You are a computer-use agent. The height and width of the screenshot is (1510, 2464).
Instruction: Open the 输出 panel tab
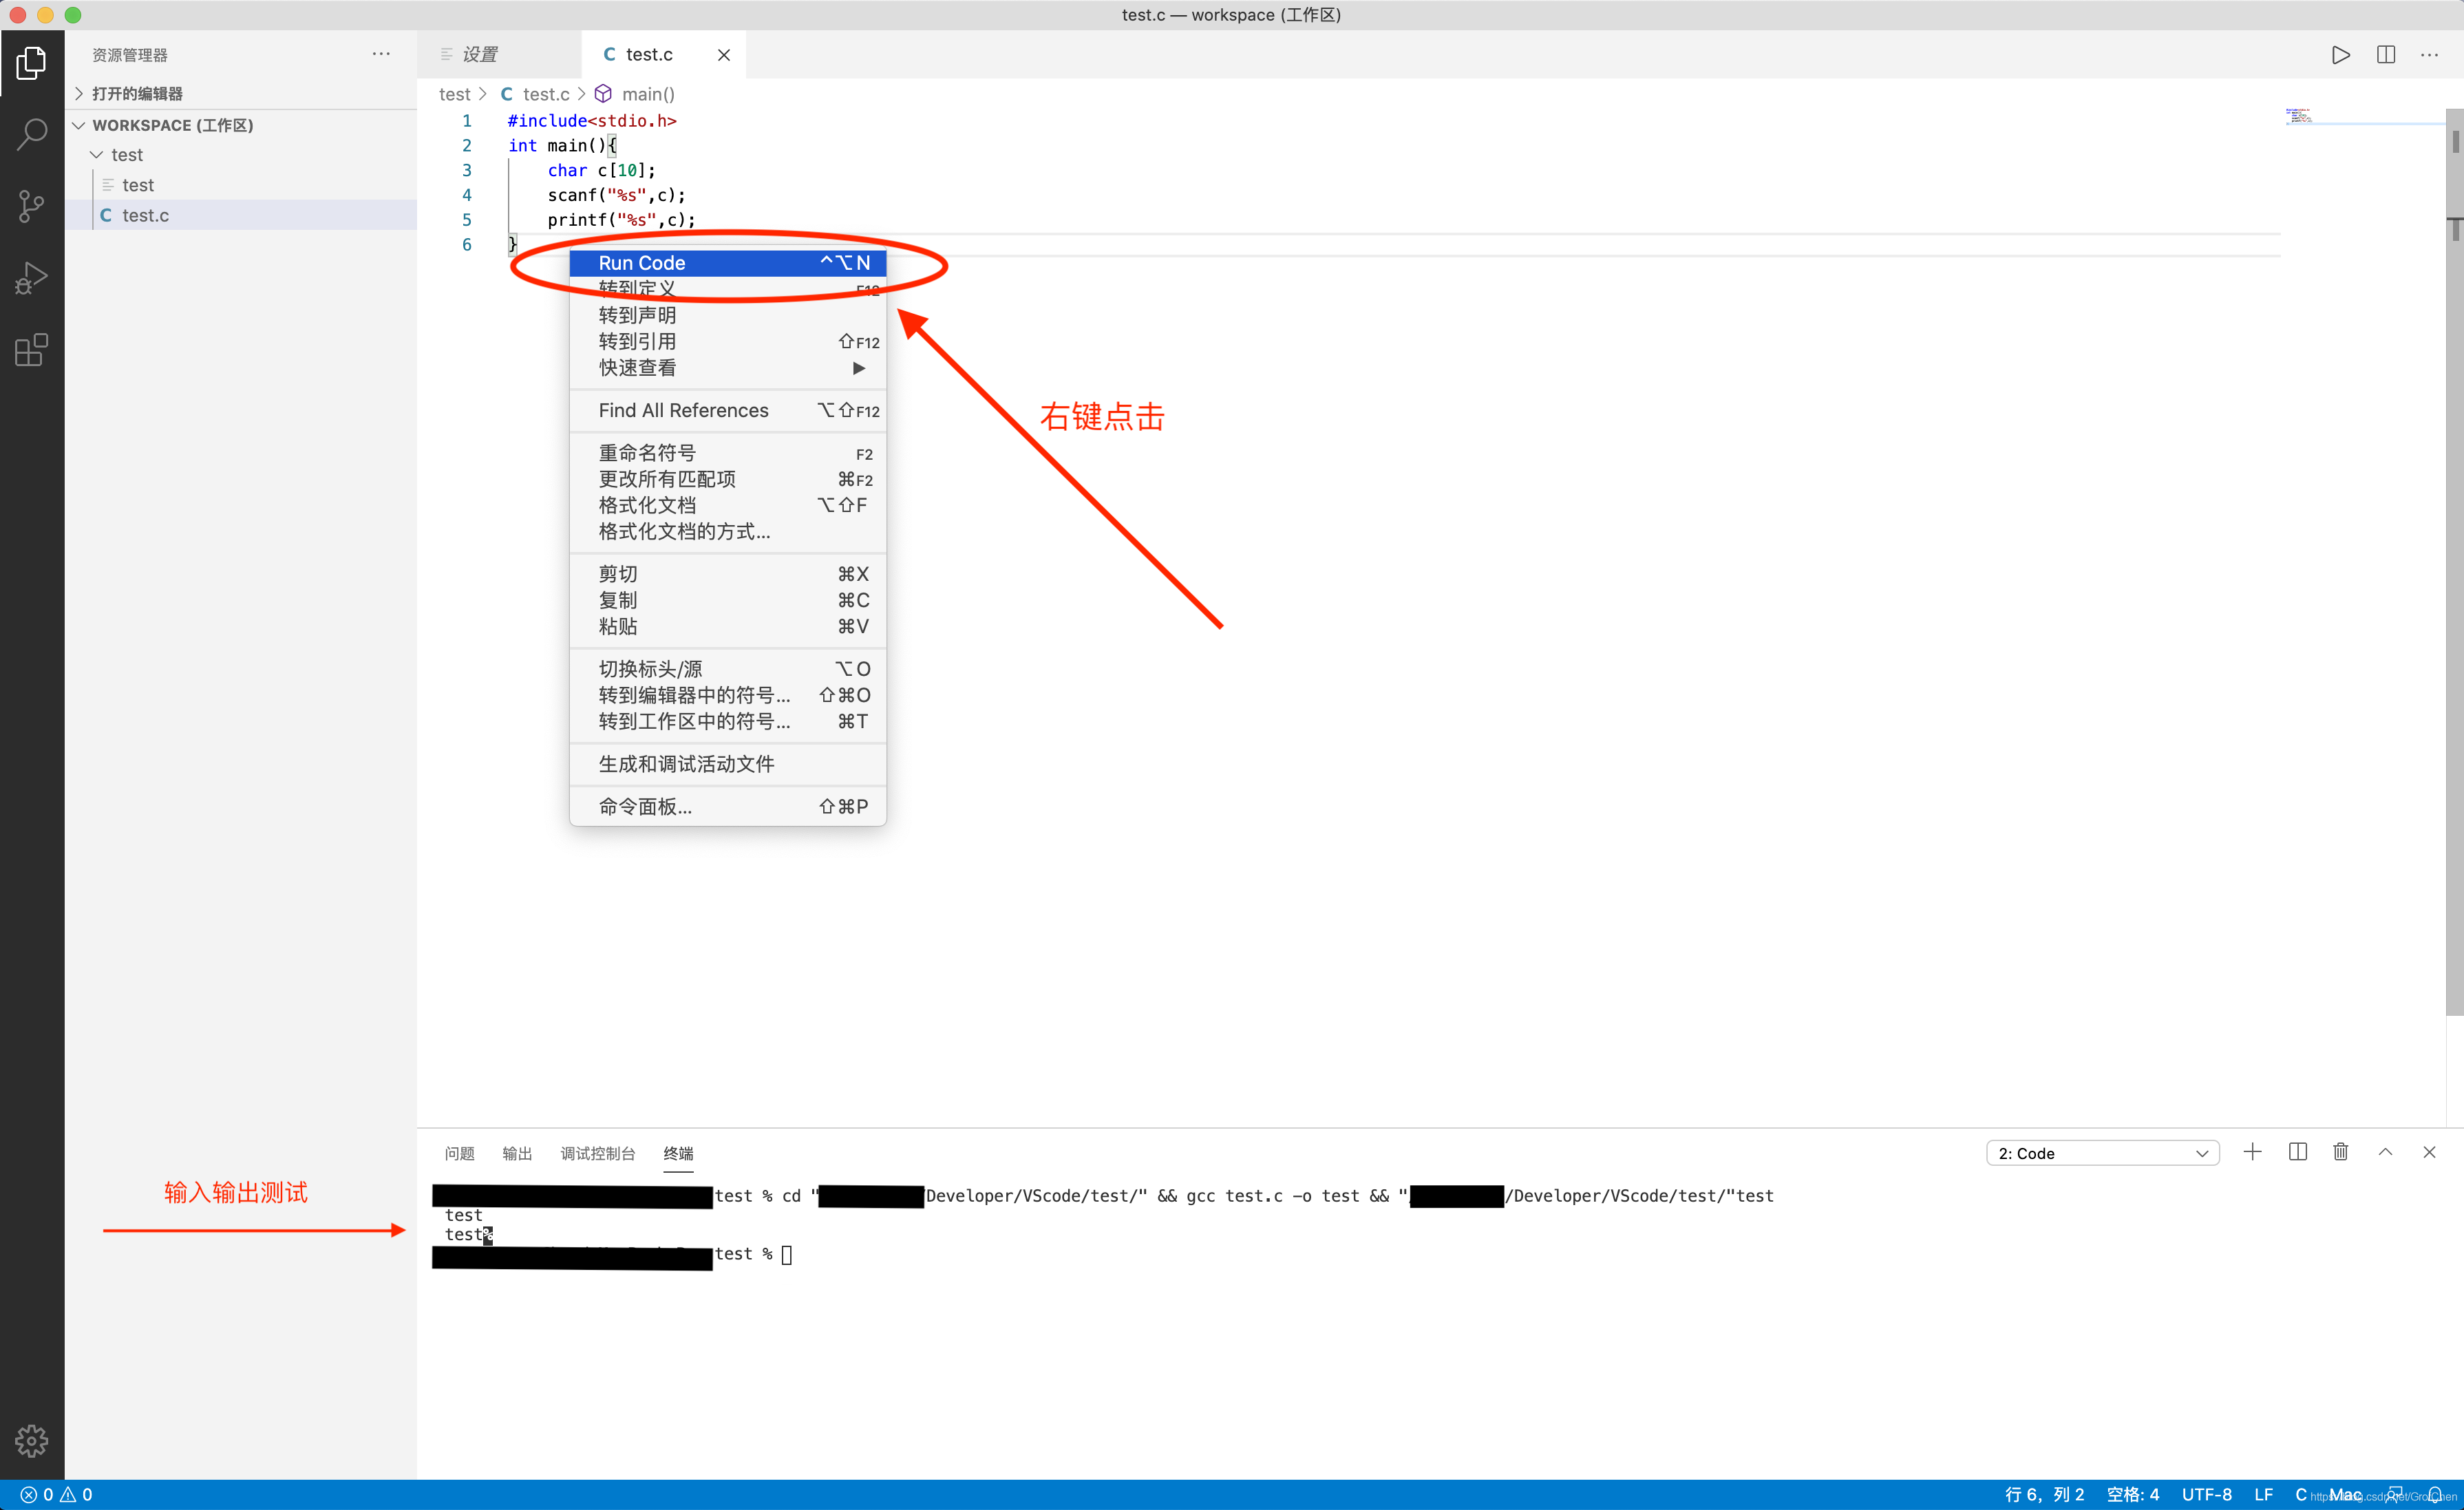(517, 1153)
